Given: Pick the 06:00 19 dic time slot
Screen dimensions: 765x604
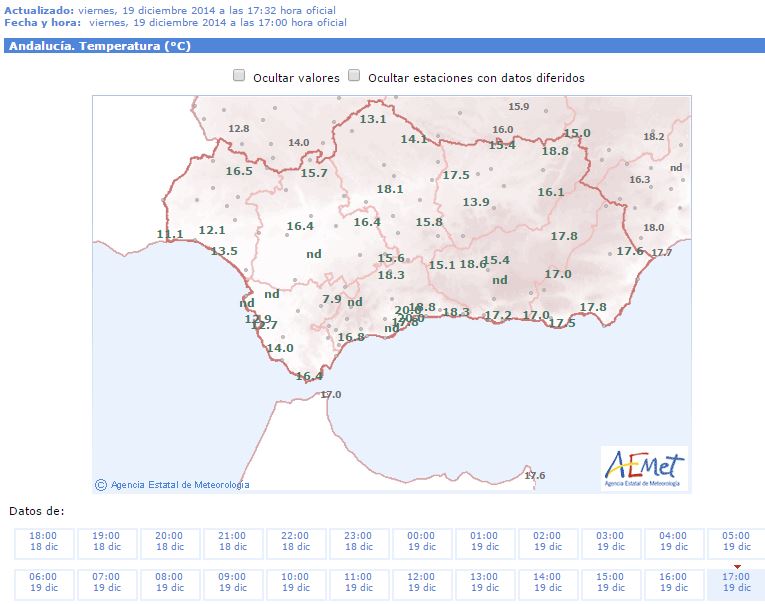Looking at the screenshot, I should tap(43, 583).
